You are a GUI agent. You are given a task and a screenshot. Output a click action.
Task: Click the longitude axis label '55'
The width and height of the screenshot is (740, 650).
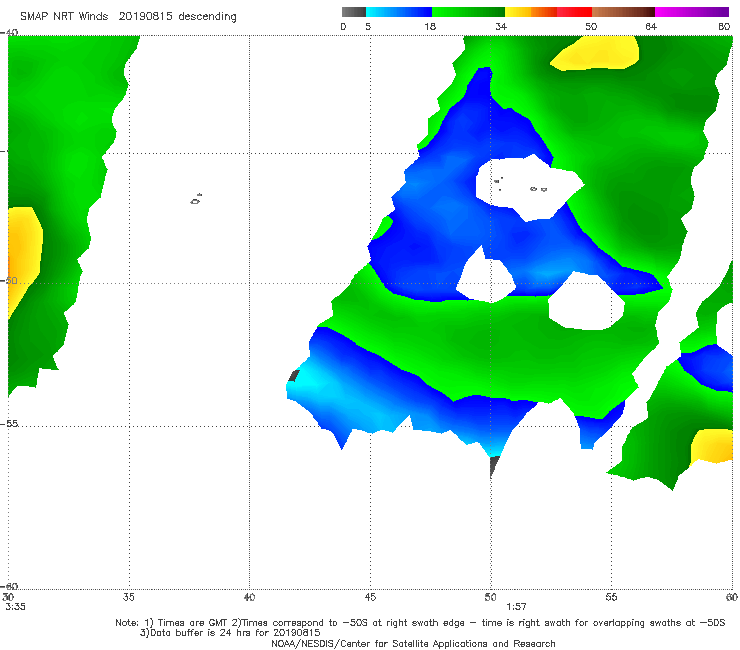coord(611,597)
